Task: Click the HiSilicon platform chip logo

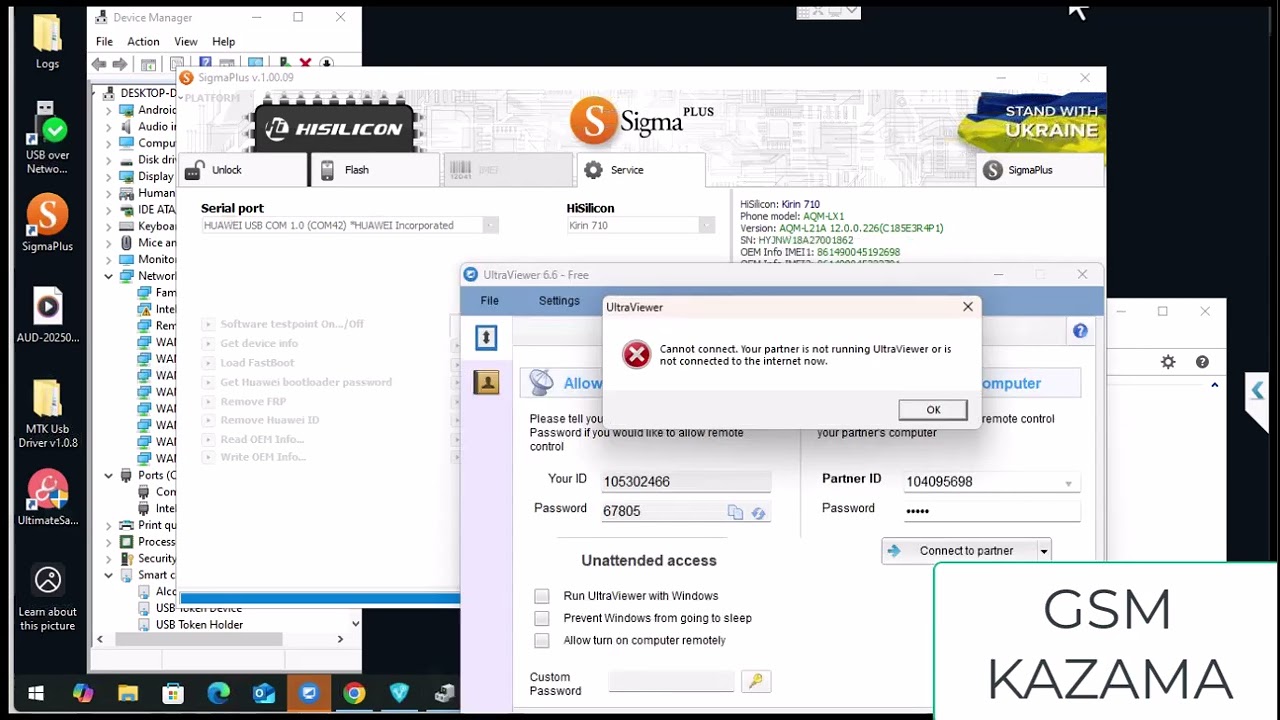Action: 335,127
